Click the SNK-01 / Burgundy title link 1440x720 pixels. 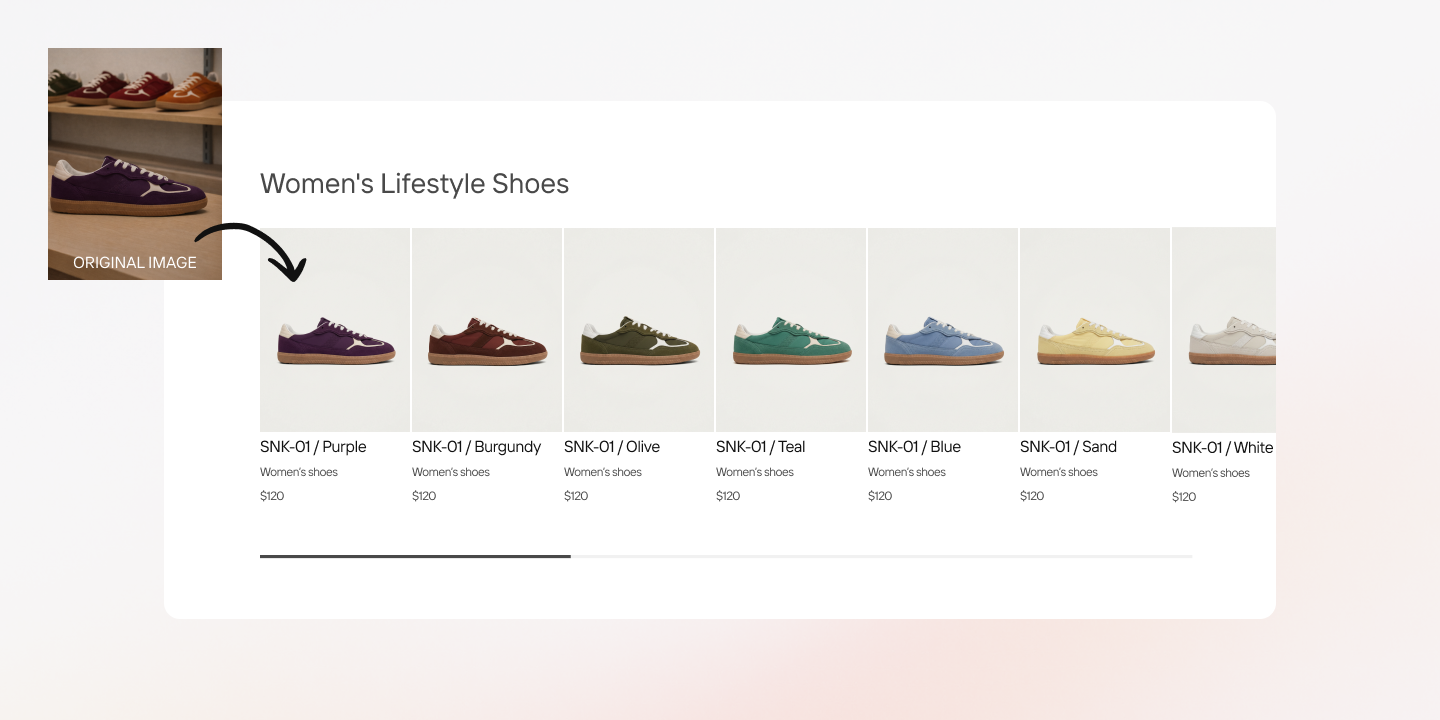tap(476, 447)
